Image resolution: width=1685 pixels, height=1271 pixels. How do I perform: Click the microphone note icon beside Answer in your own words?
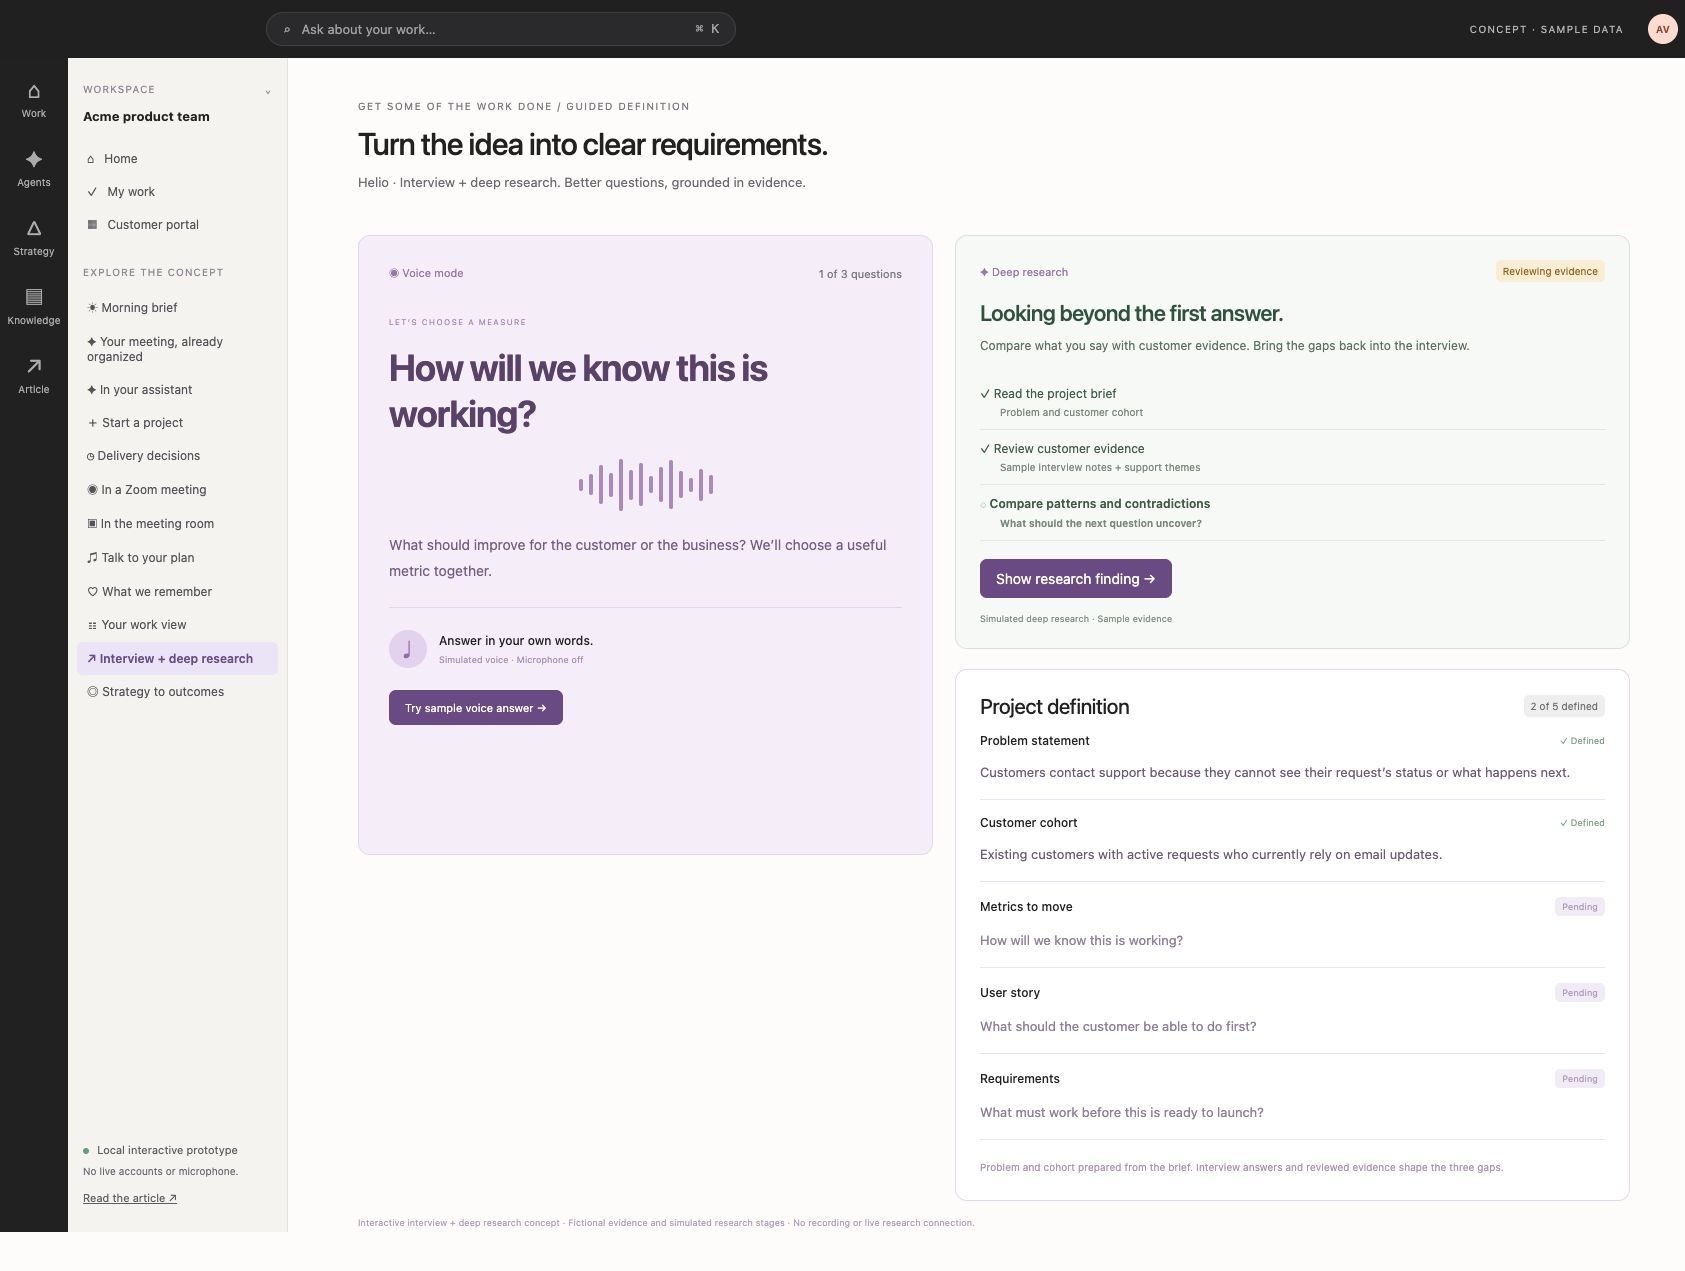tap(407, 649)
